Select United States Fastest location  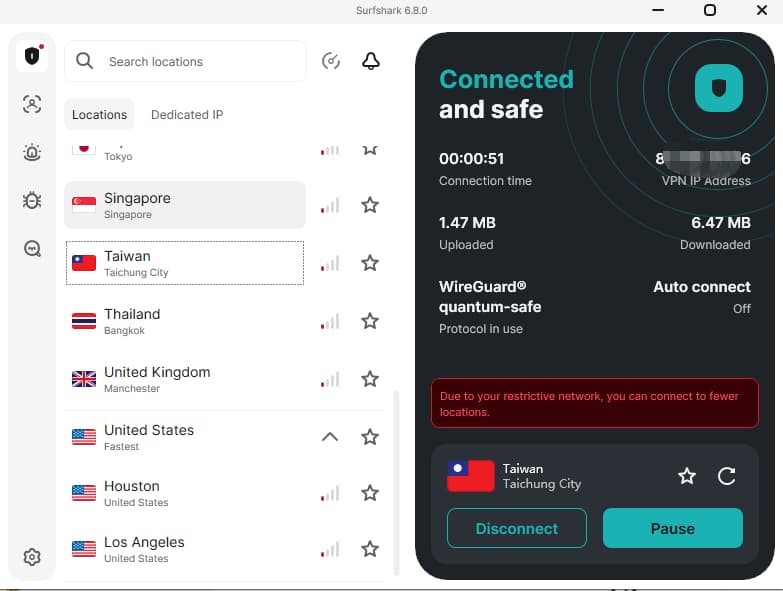(185, 437)
